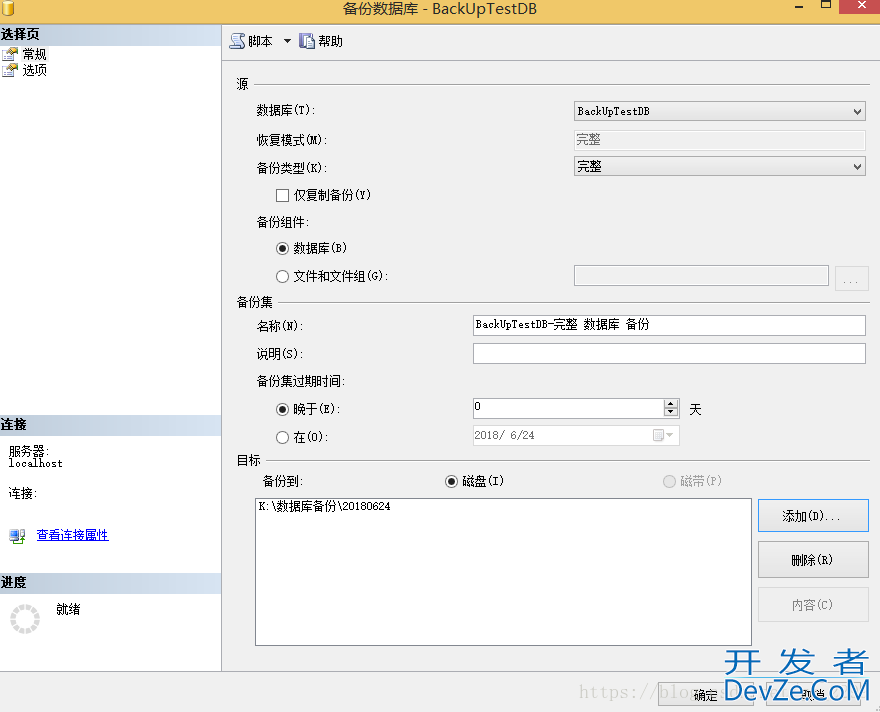Select the 磁带(P) radio button

coord(669,481)
